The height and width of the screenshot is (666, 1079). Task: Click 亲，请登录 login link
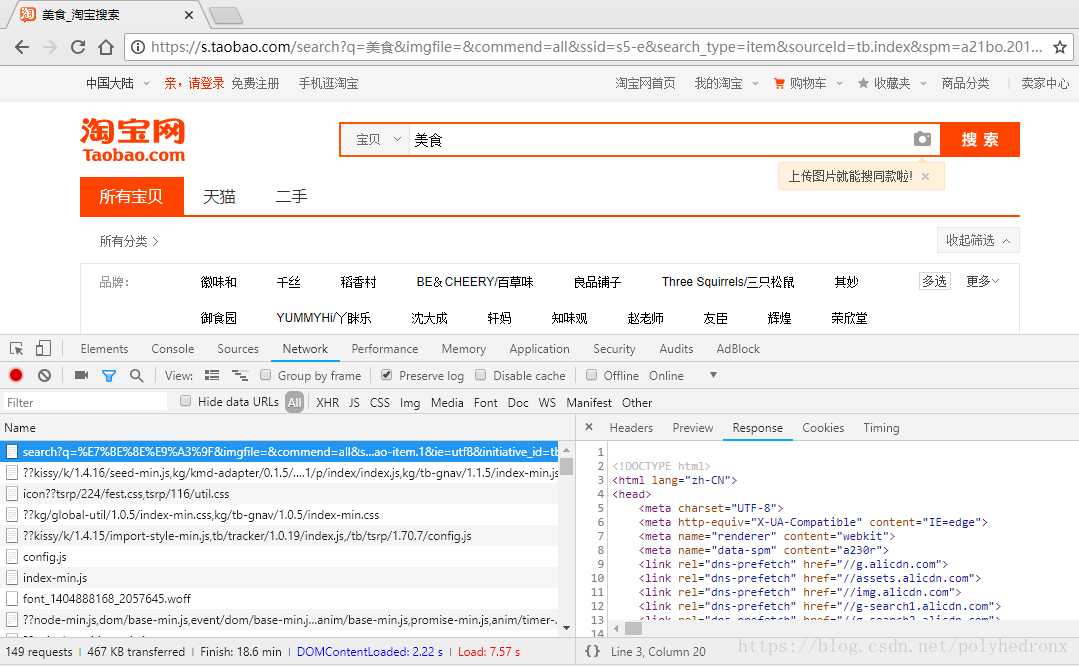tap(194, 83)
